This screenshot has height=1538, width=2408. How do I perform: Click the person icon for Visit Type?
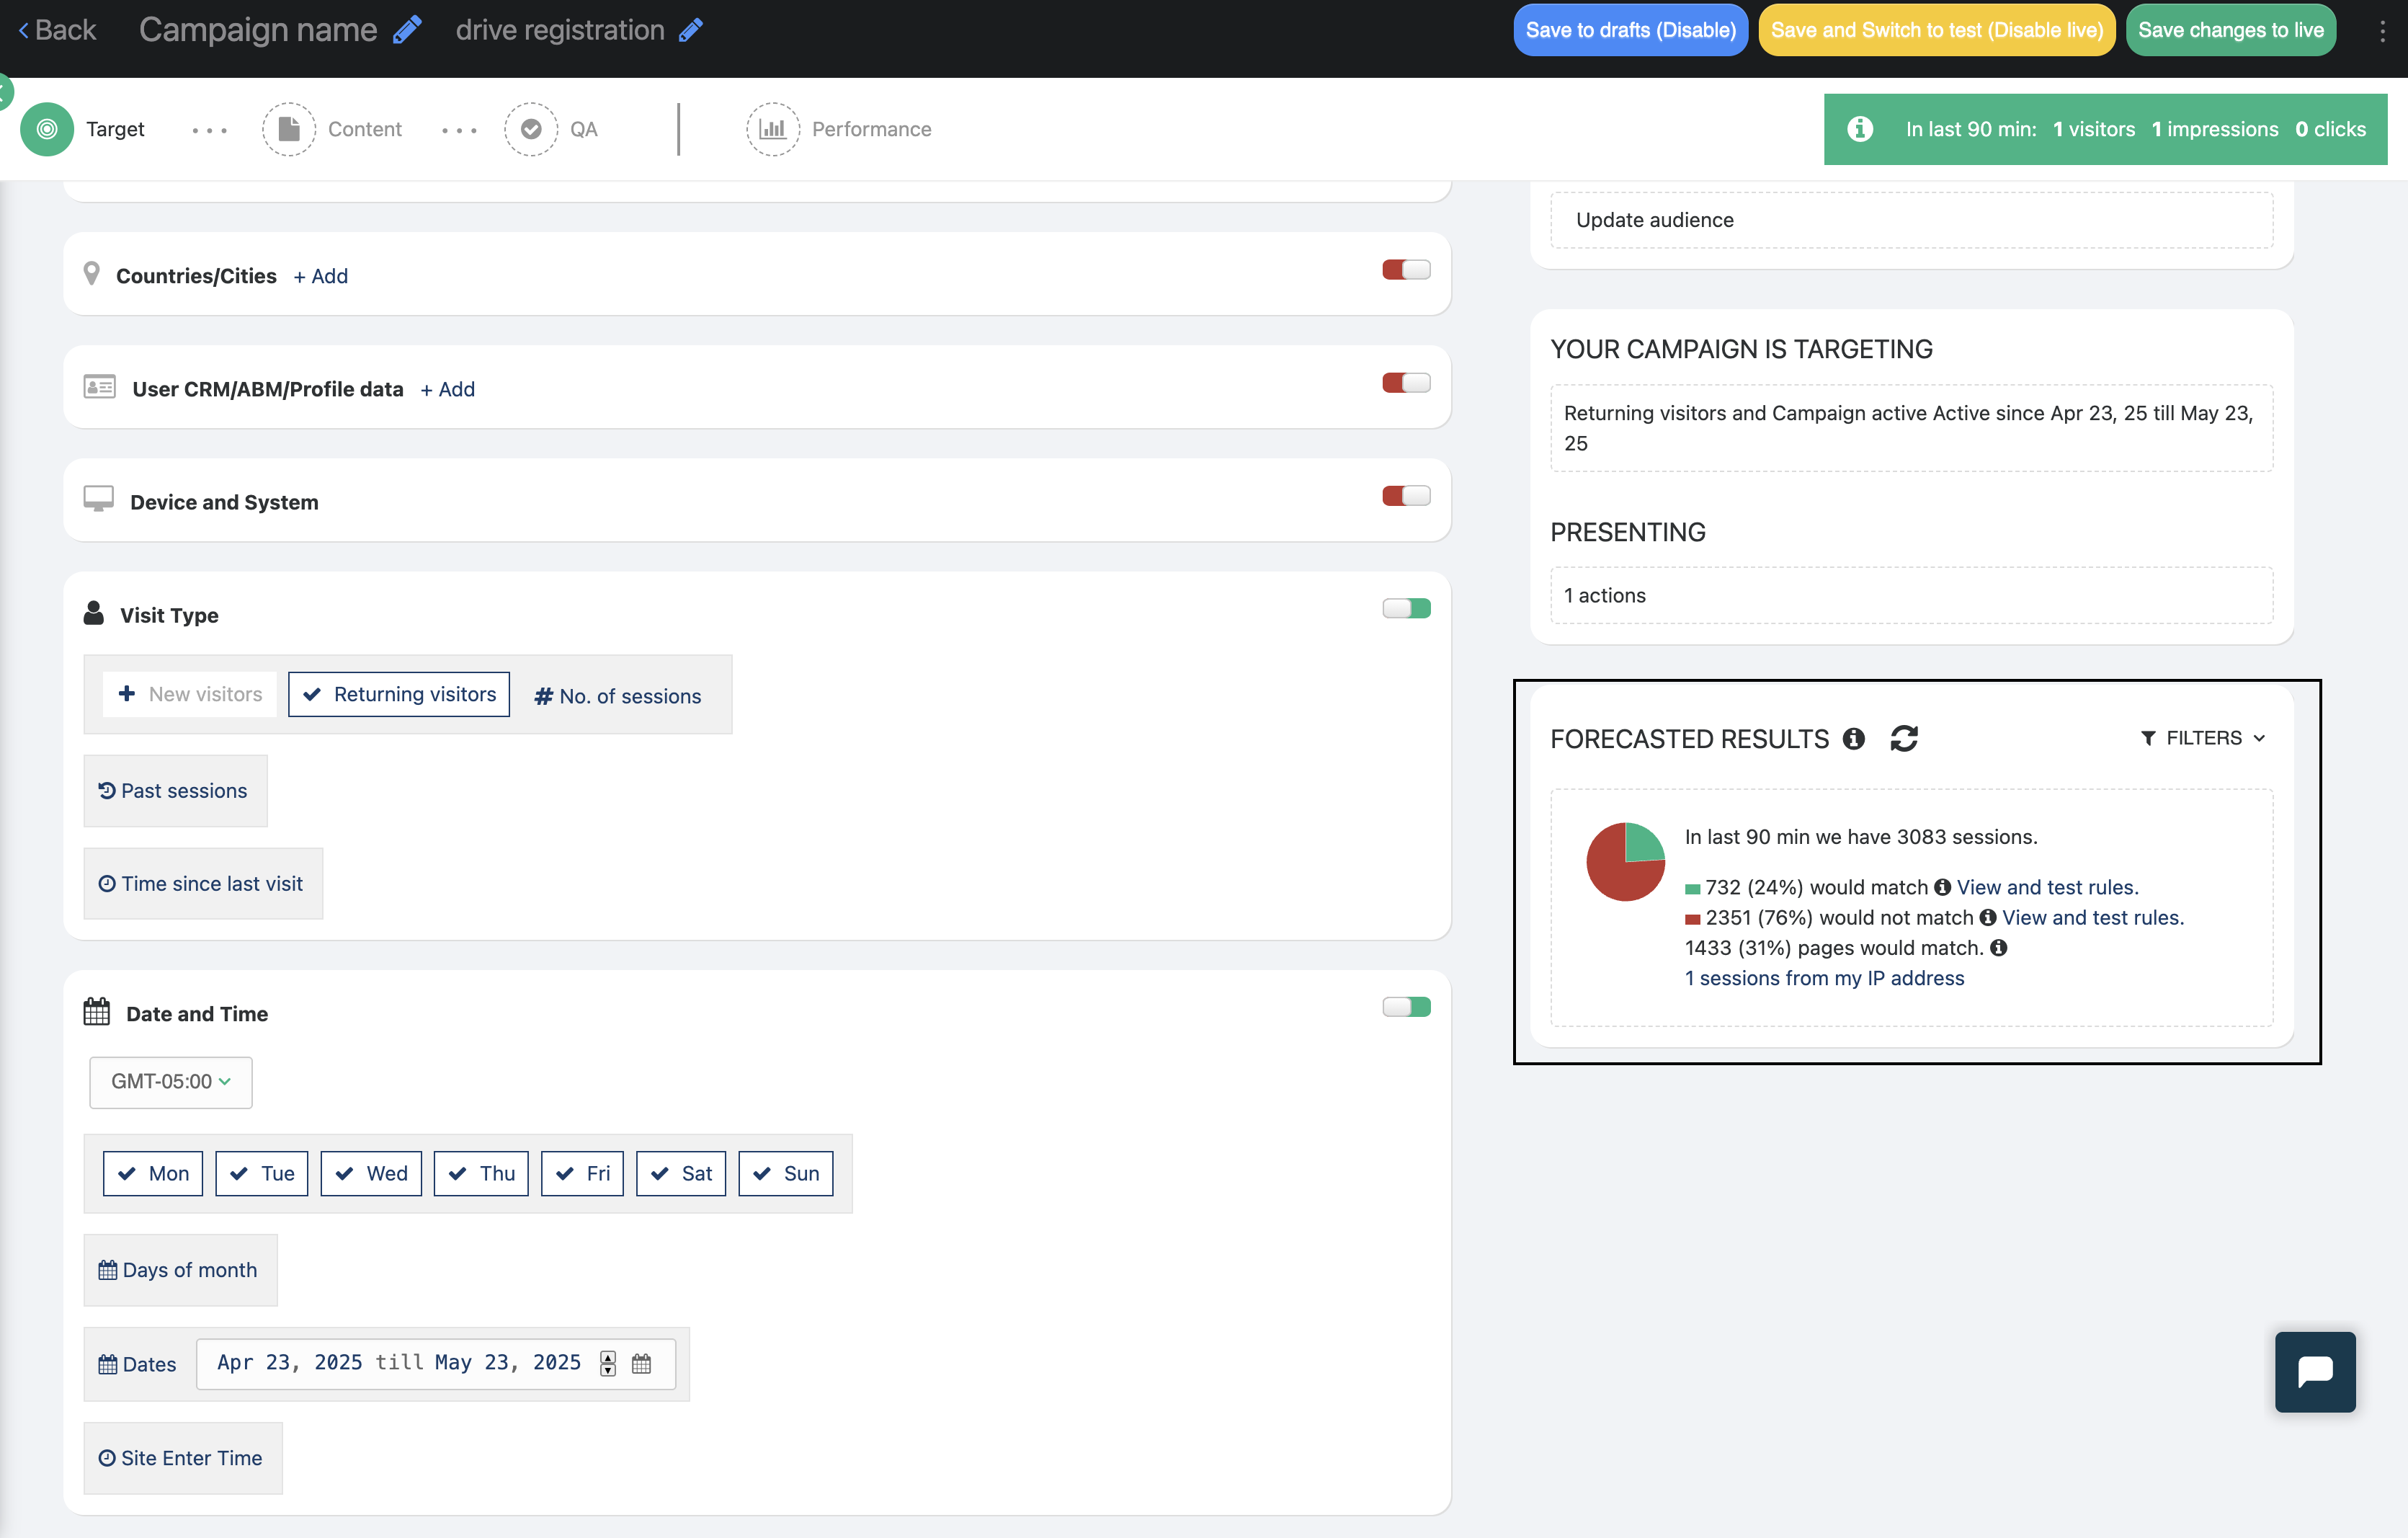pos(94,613)
